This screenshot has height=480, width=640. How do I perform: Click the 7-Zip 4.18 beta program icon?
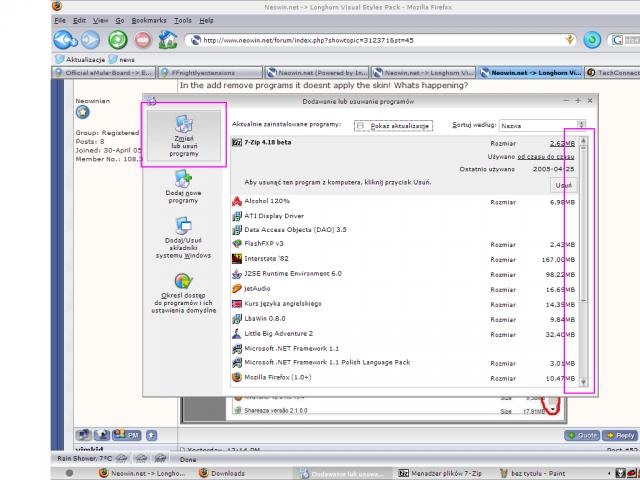[237, 142]
